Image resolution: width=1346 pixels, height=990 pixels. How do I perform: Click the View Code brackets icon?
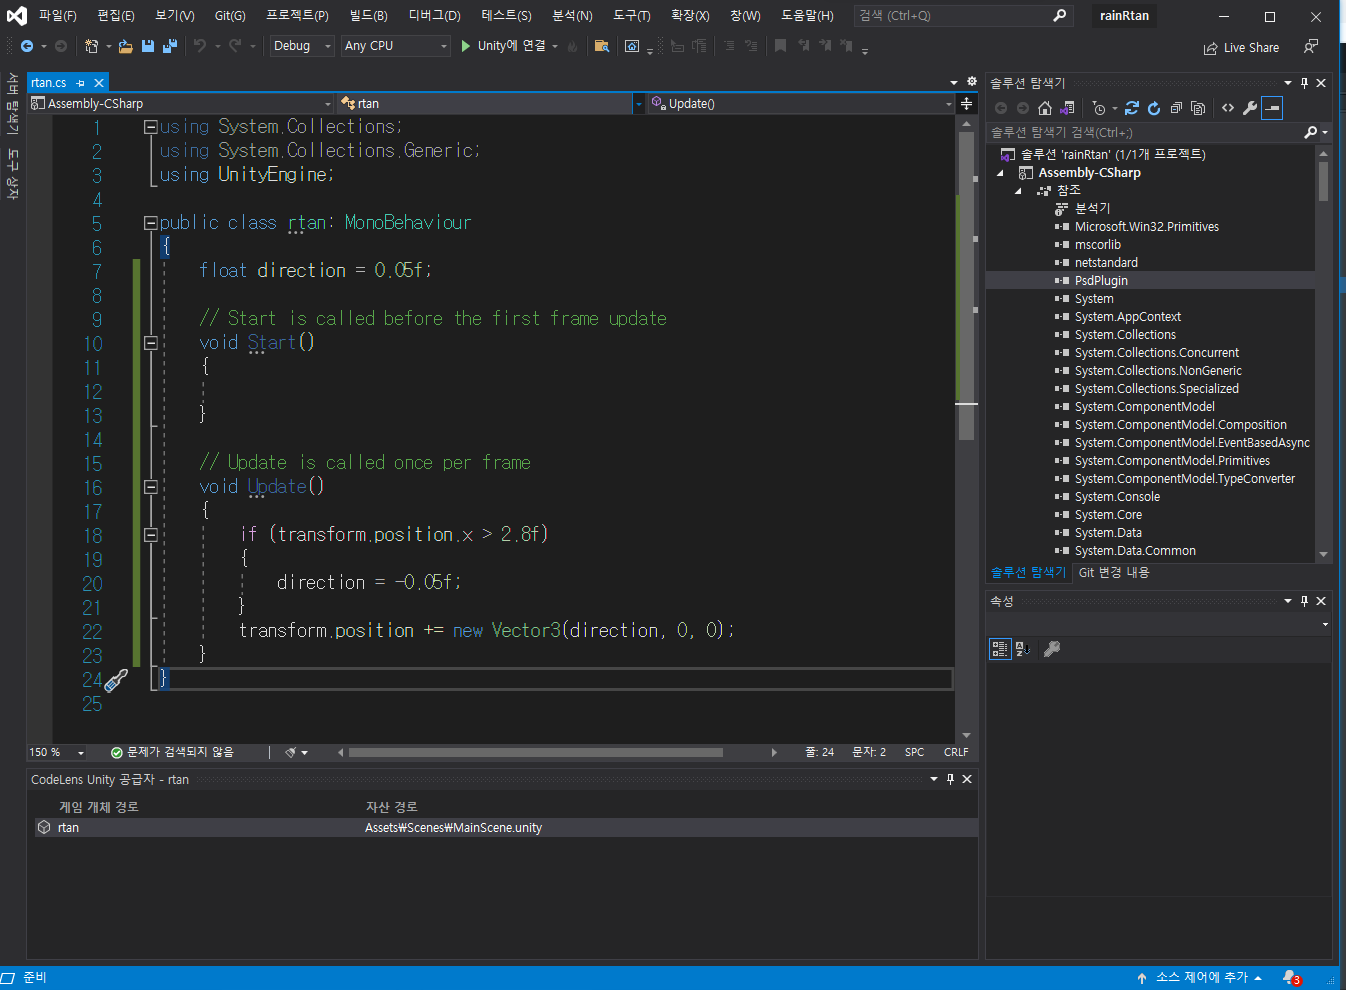pyautogui.click(x=1228, y=108)
